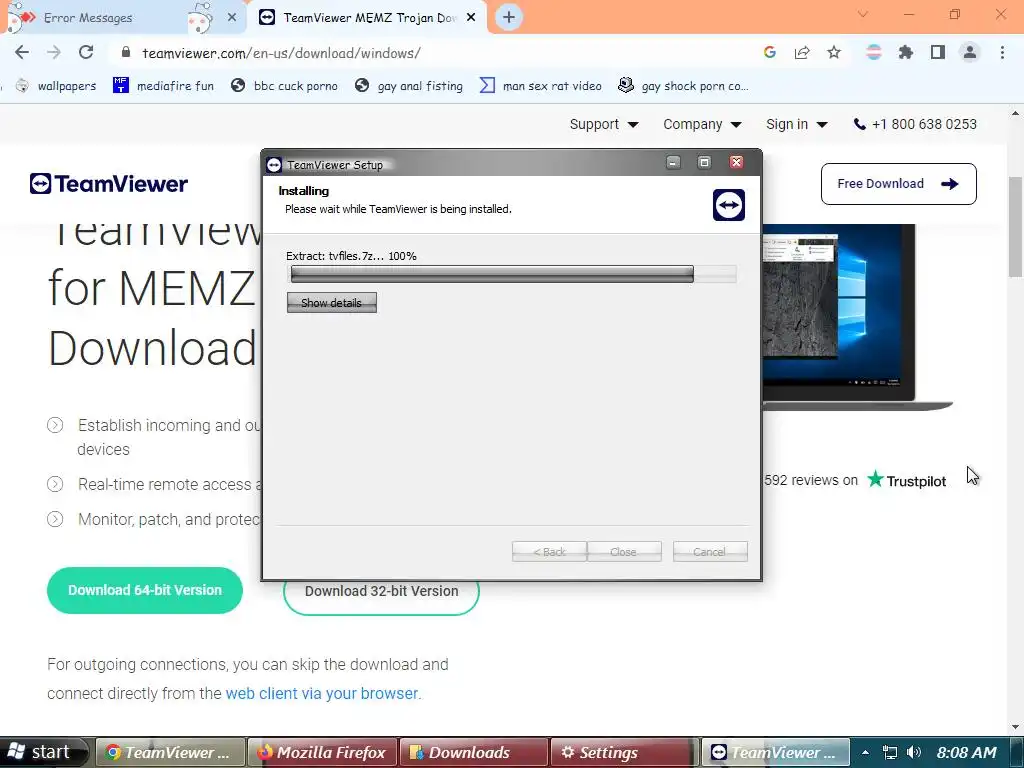The height and width of the screenshot is (768, 1024).
Task: Click the scrollbar down arrow
Action: pos(1016,727)
